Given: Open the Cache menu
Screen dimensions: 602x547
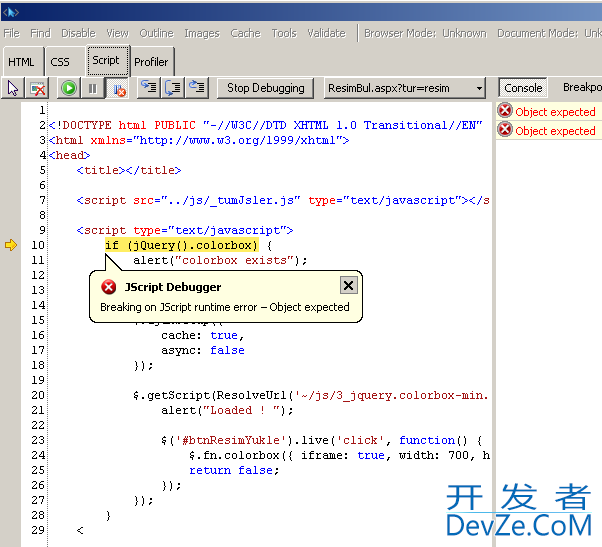Looking at the screenshot, I should [246, 33].
